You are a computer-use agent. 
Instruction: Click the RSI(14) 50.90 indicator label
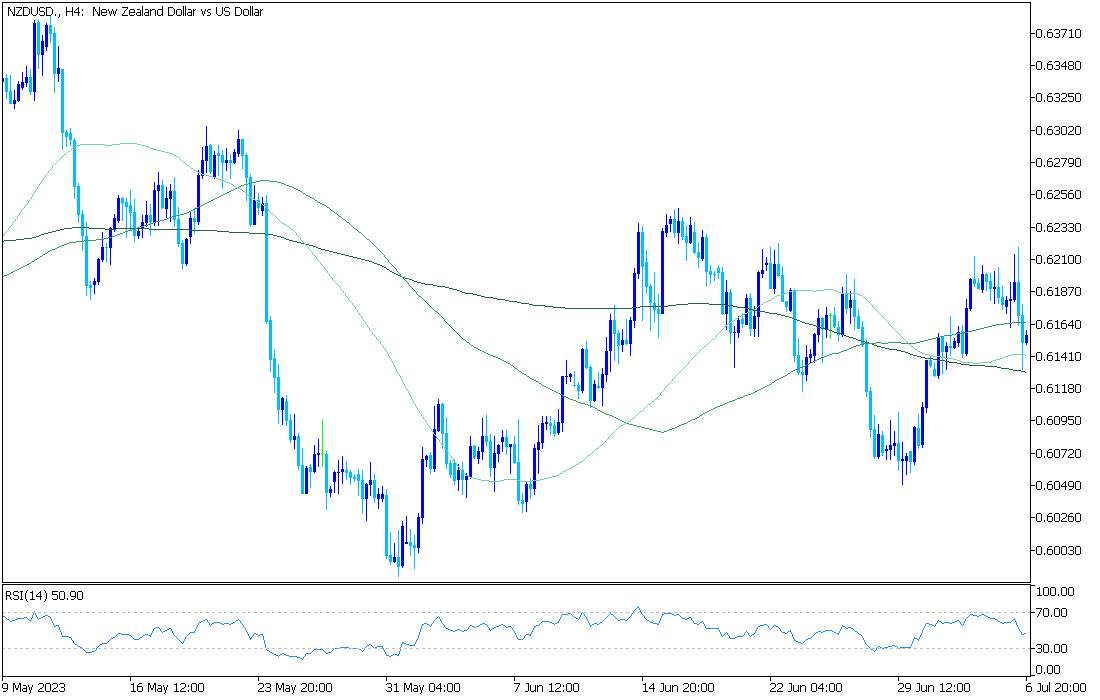point(44,595)
